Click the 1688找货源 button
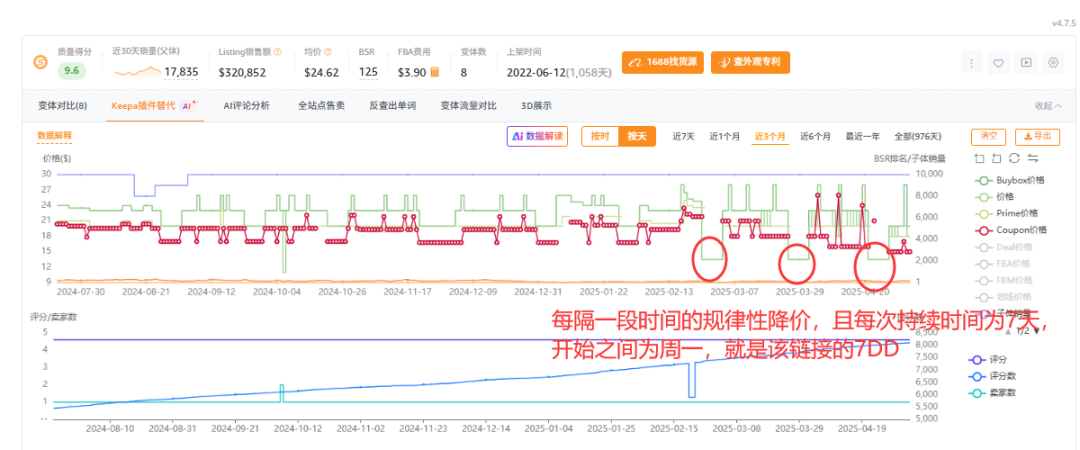Screen dimensions: 1080x450 [x=663, y=62]
